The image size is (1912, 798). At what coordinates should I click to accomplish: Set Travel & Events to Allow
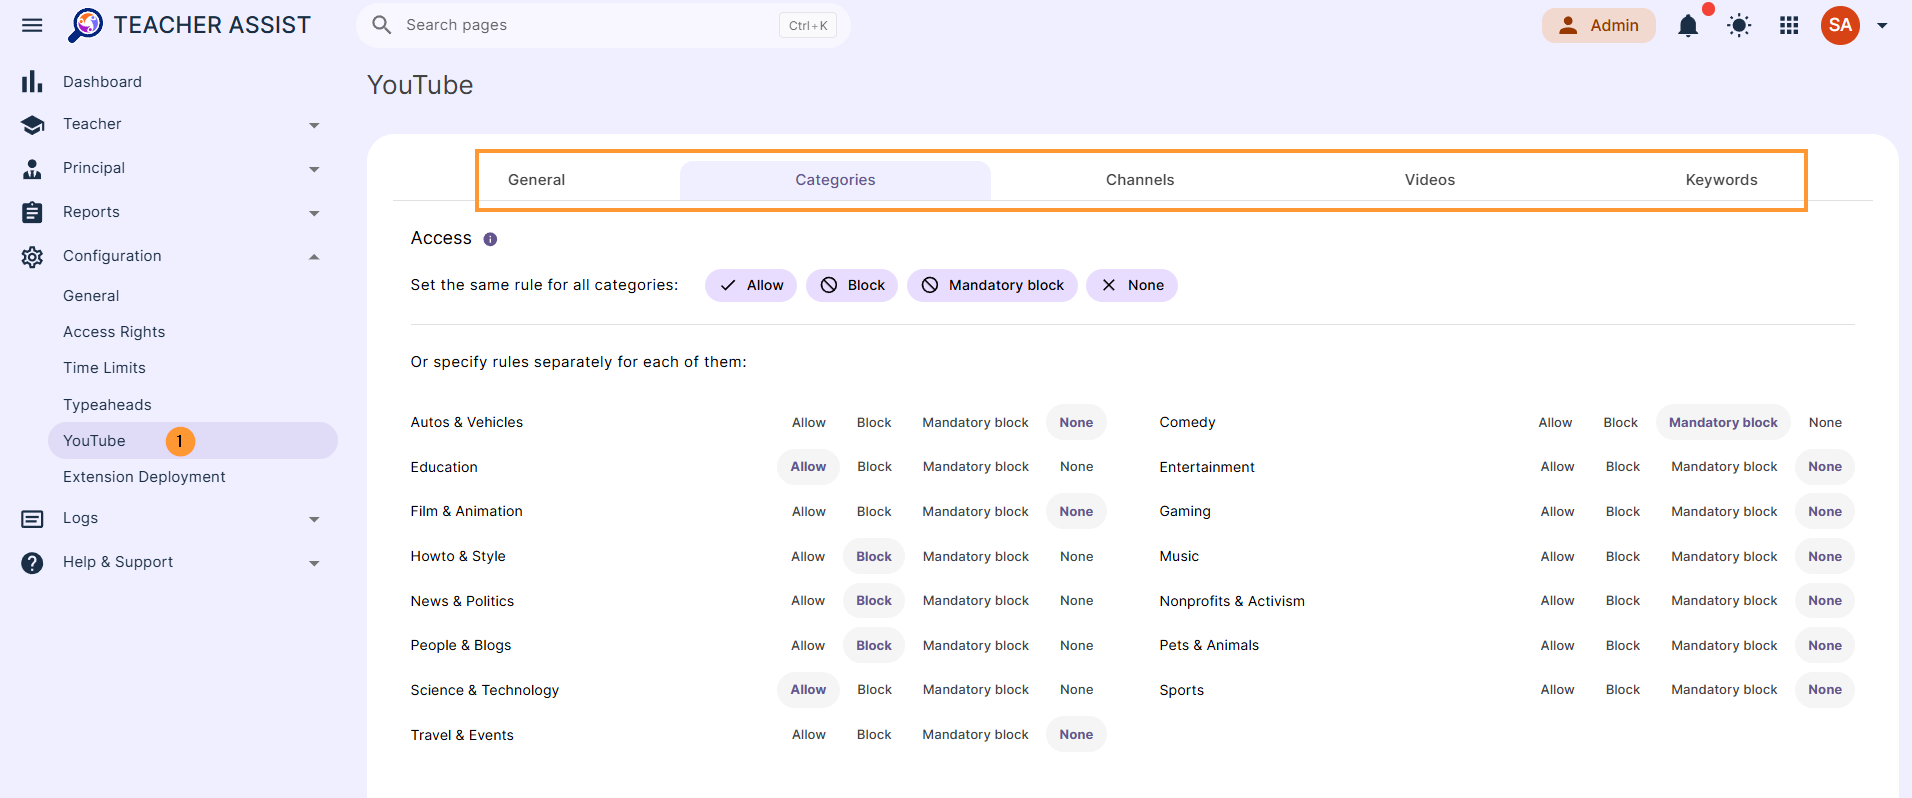(x=809, y=735)
